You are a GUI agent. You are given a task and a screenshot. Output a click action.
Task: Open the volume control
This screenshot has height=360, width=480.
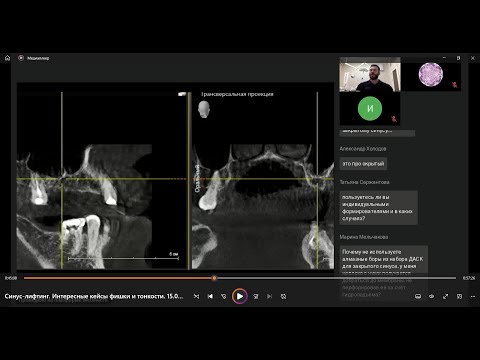[x=432, y=296]
